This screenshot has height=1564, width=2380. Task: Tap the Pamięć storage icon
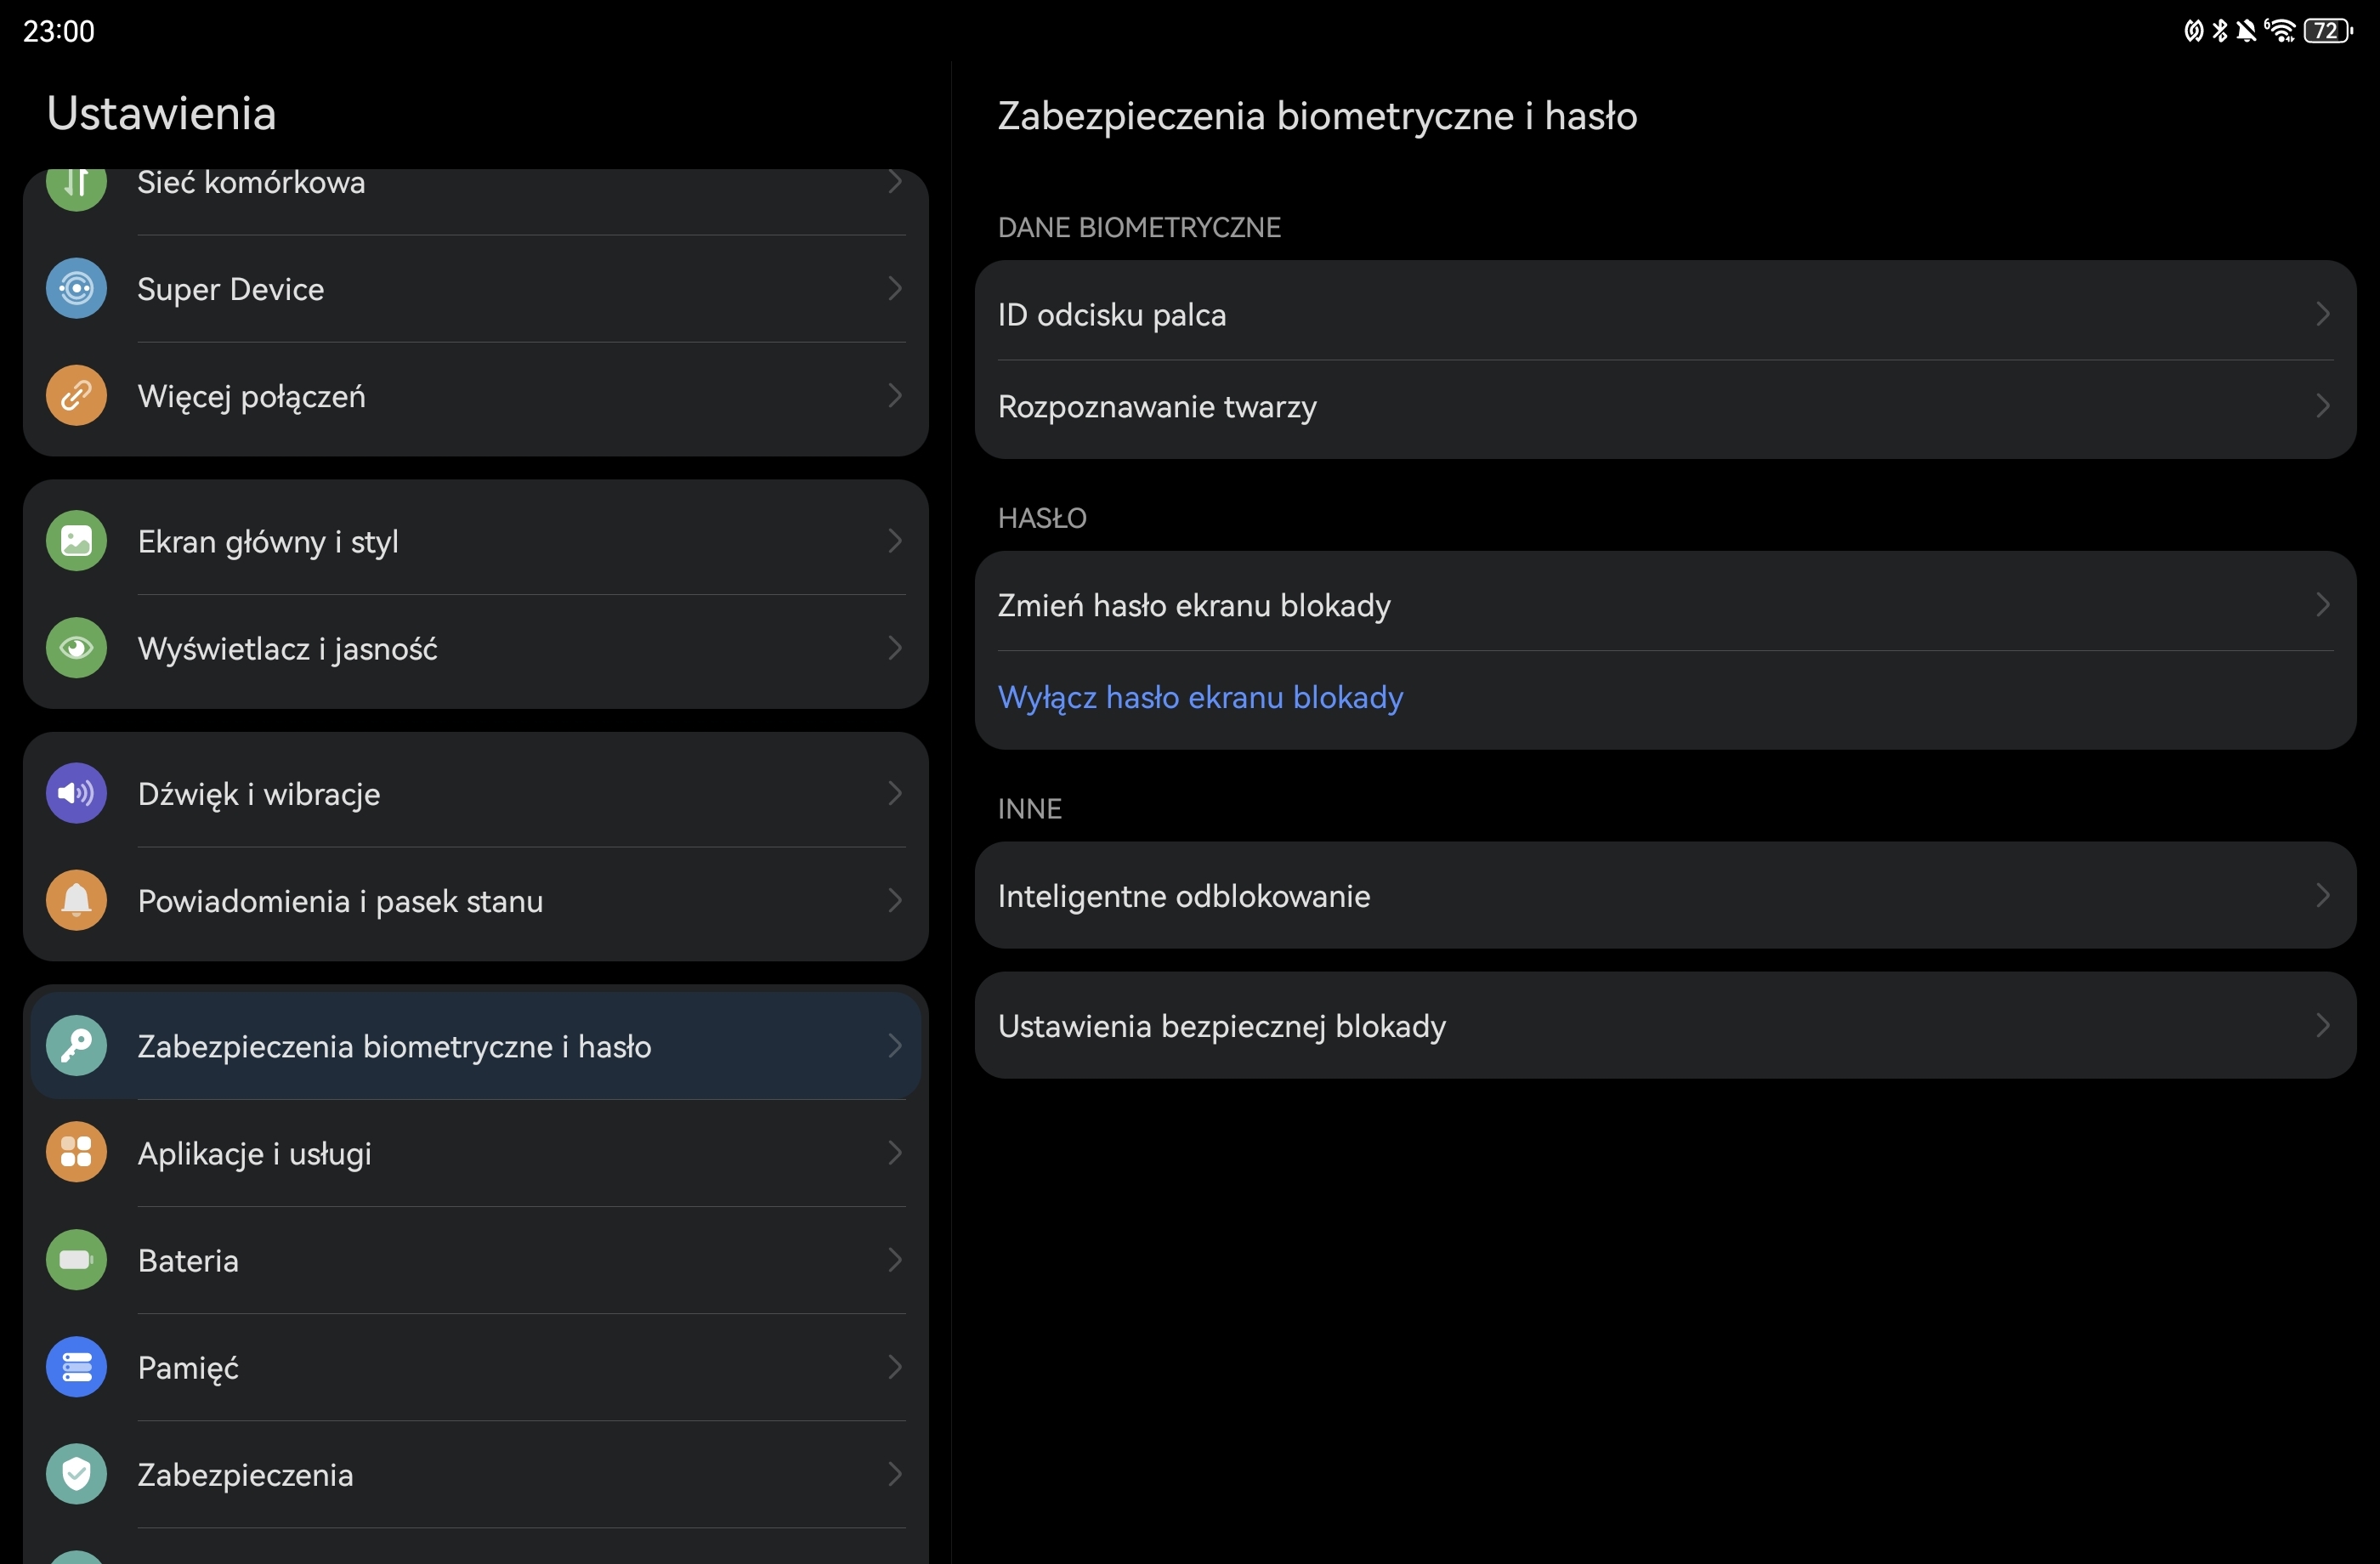(x=76, y=1366)
